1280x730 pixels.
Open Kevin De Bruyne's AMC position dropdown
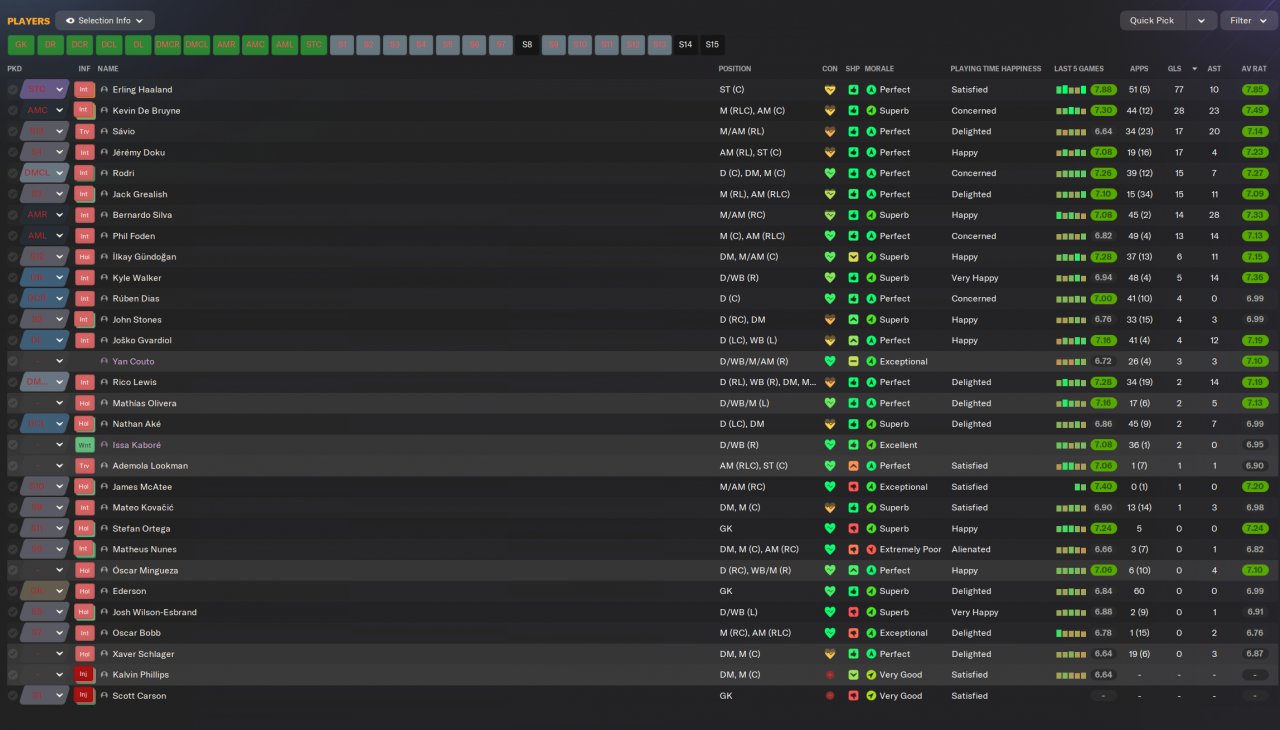pyautogui.click(x=45, y=111)
